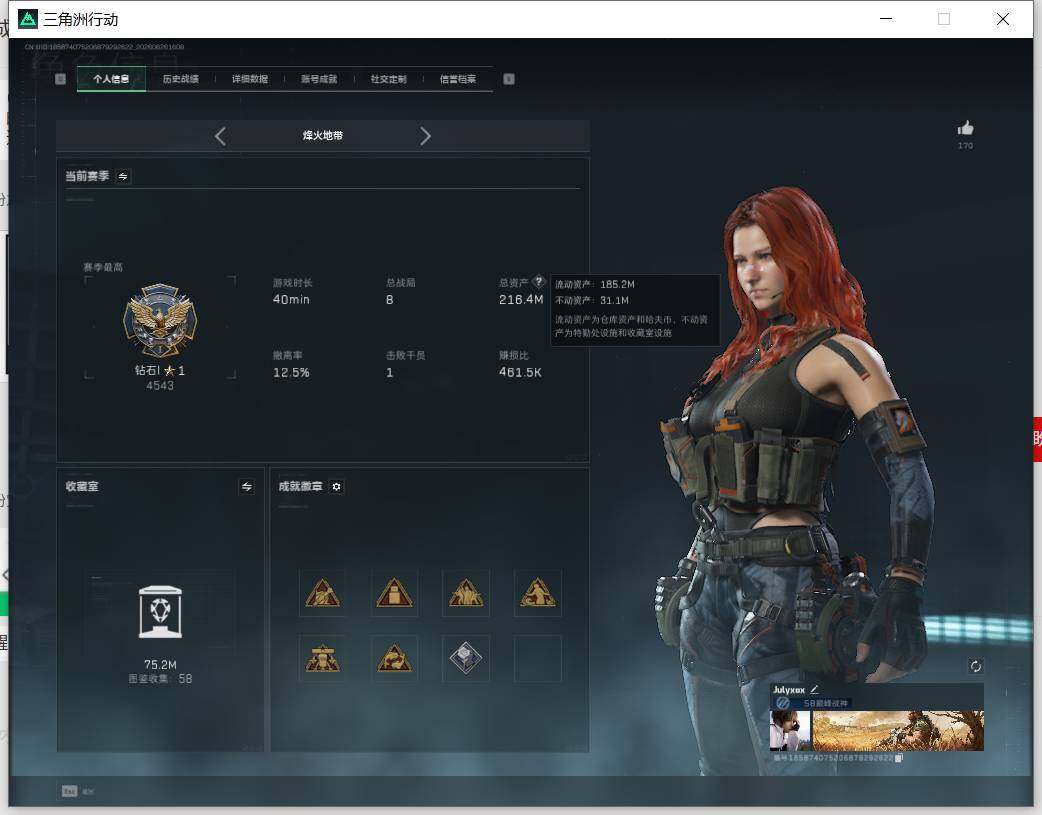Screen dimensions: 1042x815
Task: Select the silver diamond-shaped badge
Action: pos(466,658)
